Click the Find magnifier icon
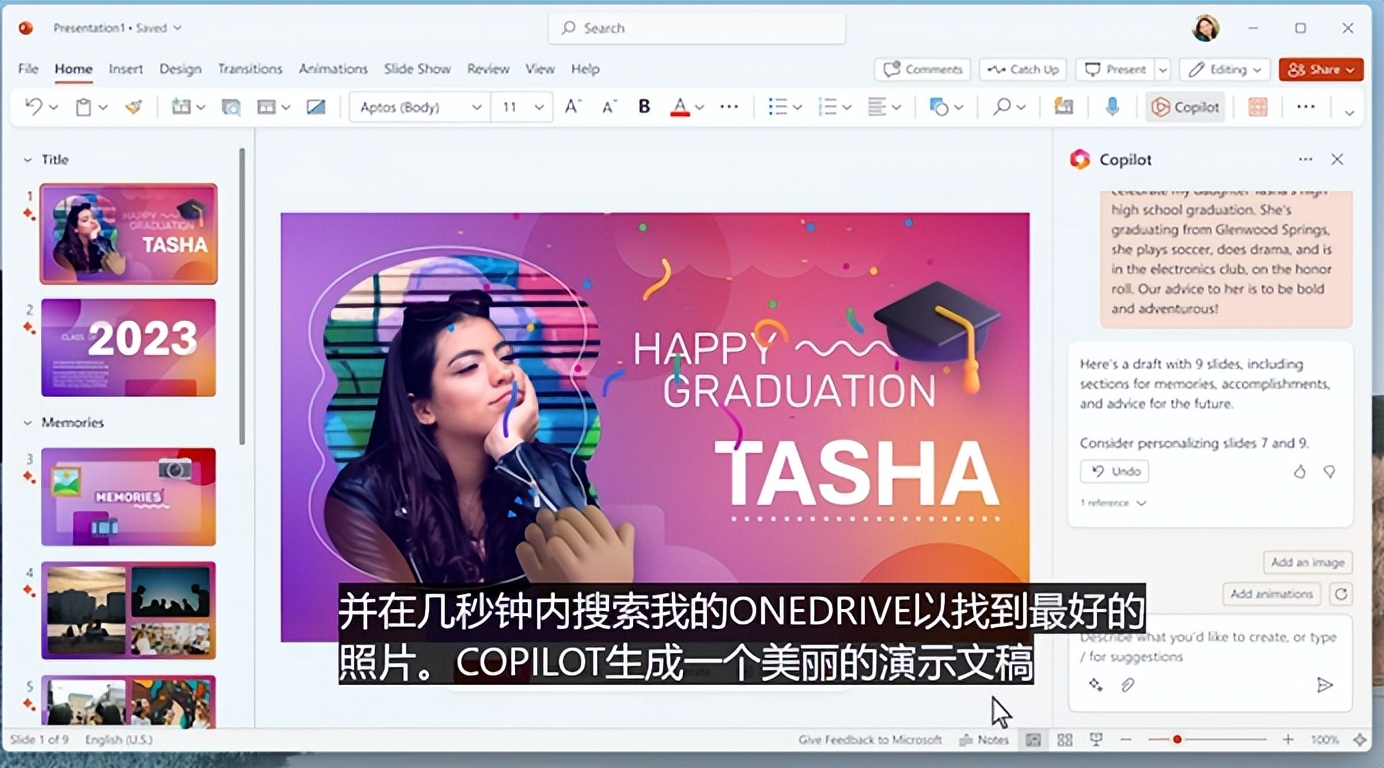The image size is (1384, 768). pyautogui.click(x=1001, y=107)
